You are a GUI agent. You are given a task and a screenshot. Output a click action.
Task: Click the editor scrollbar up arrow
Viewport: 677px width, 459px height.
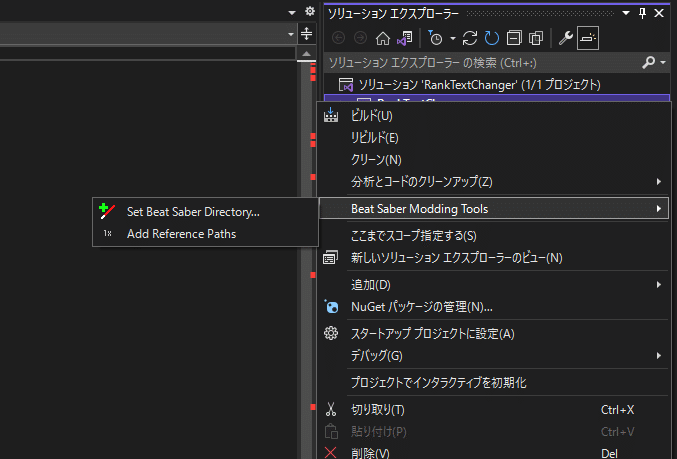pyautogui.click(x=307, y=54)
